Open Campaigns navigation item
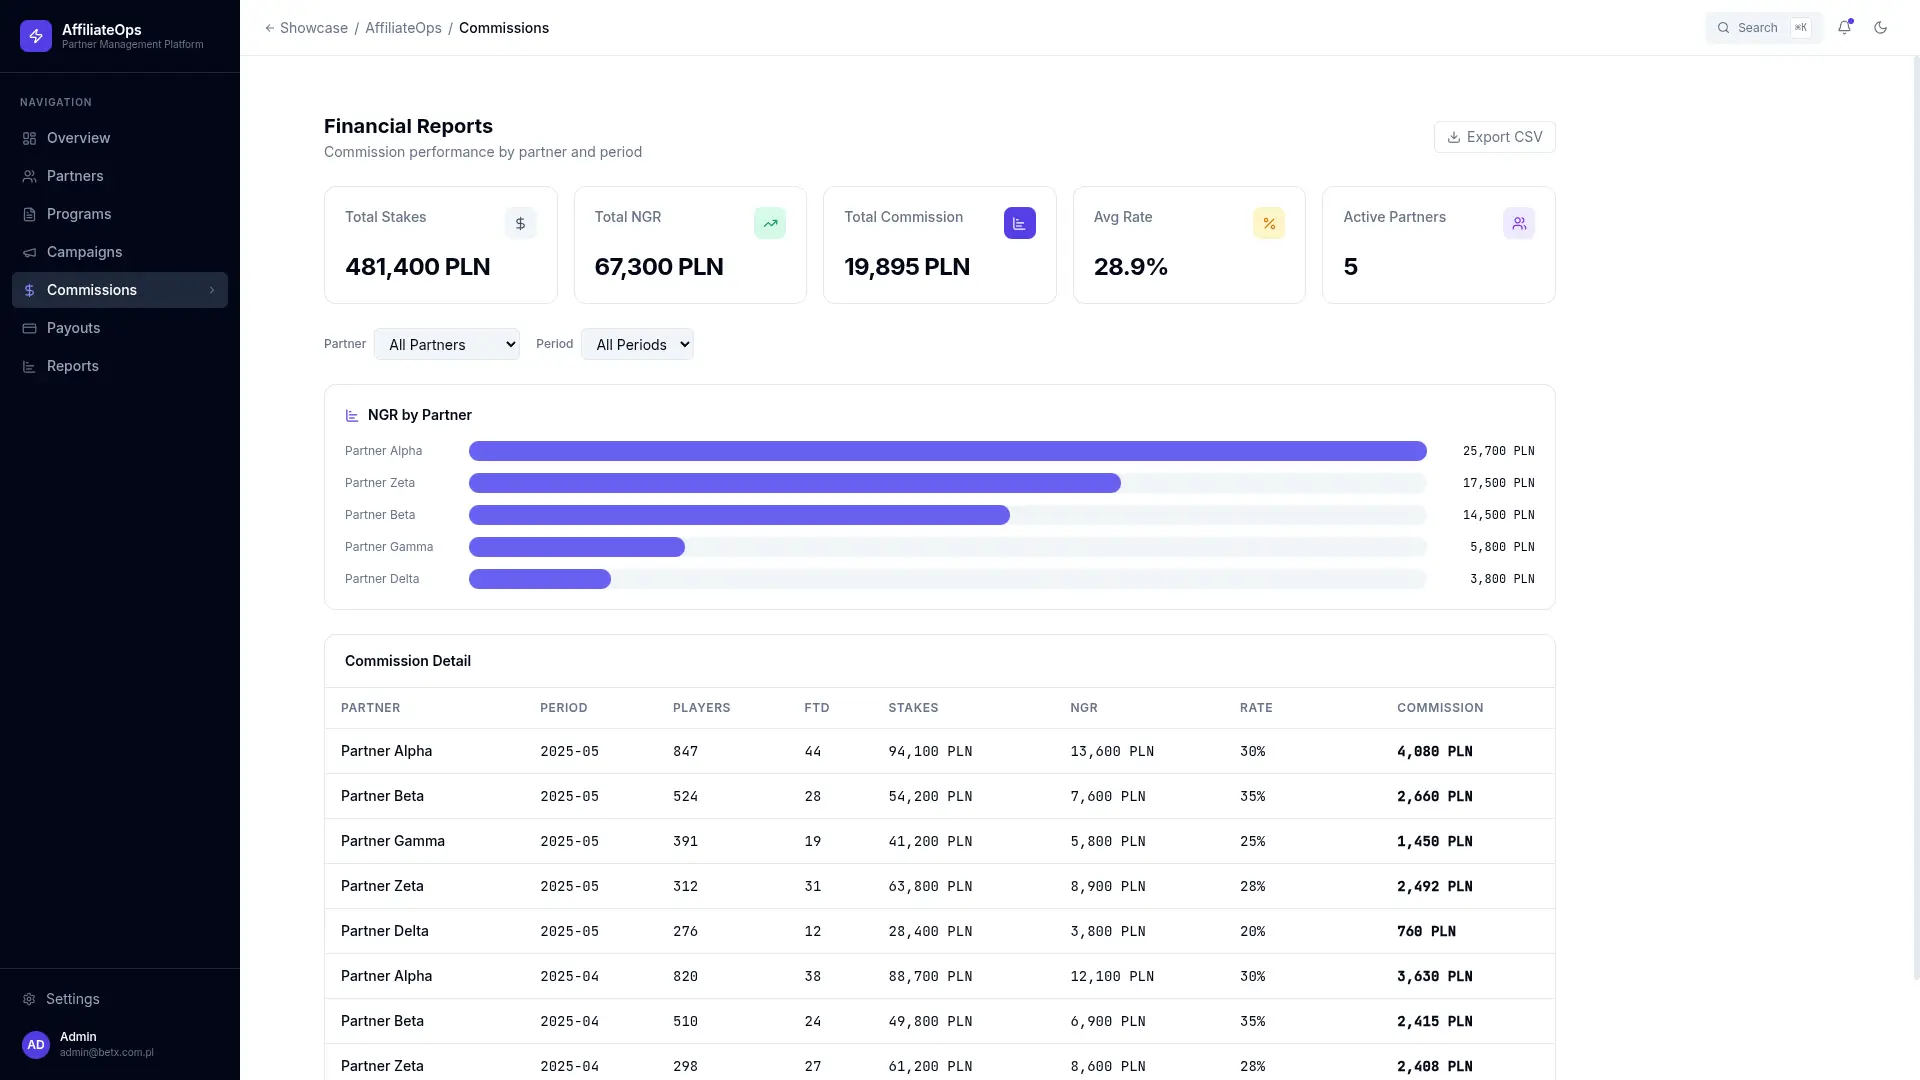 pos(120,252)
